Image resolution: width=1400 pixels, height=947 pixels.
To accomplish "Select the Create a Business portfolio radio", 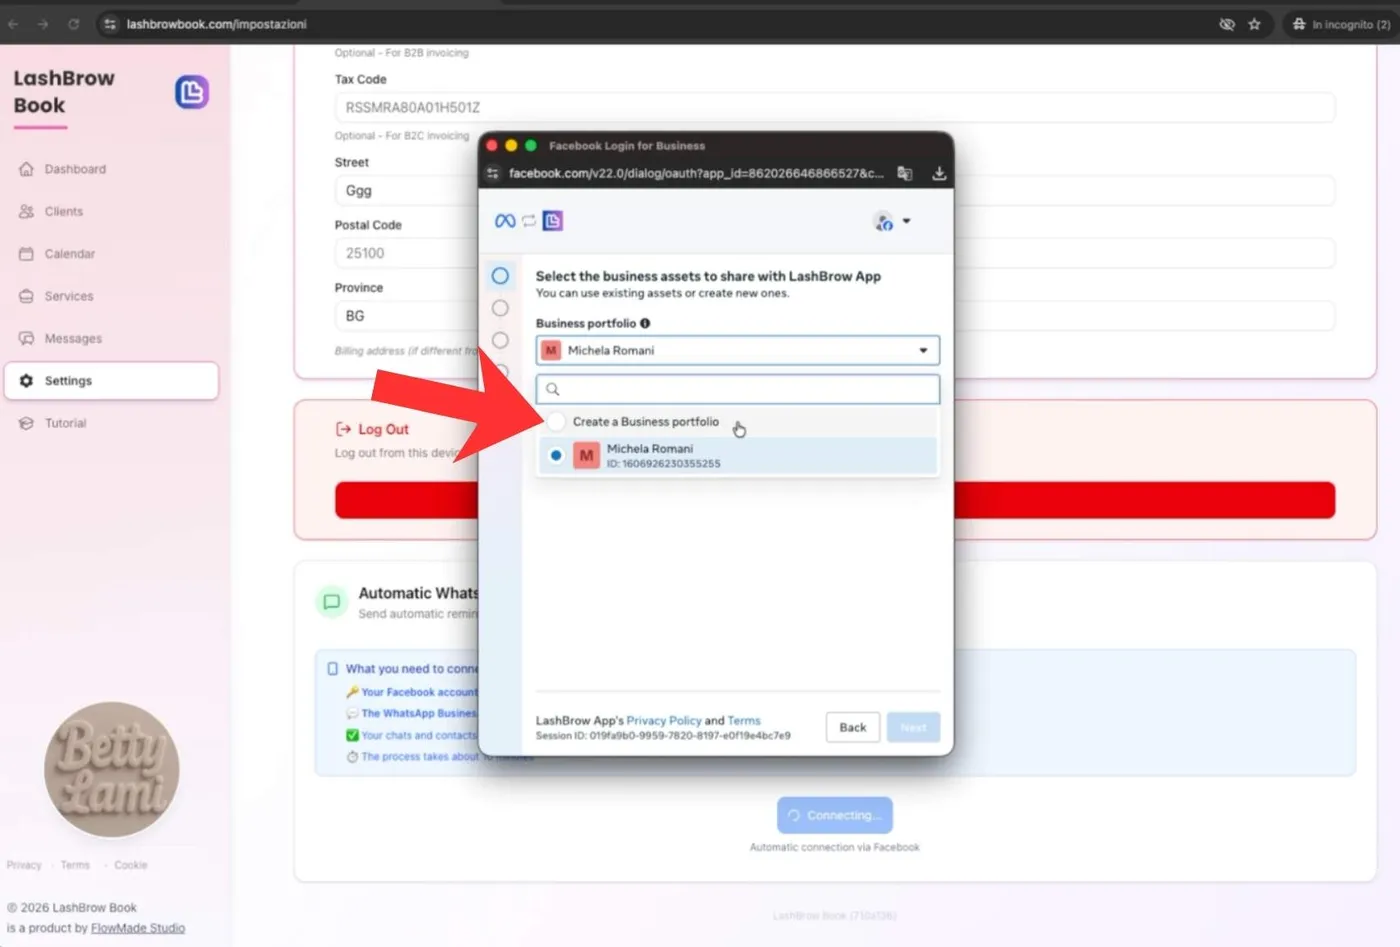I will (556, 421).
